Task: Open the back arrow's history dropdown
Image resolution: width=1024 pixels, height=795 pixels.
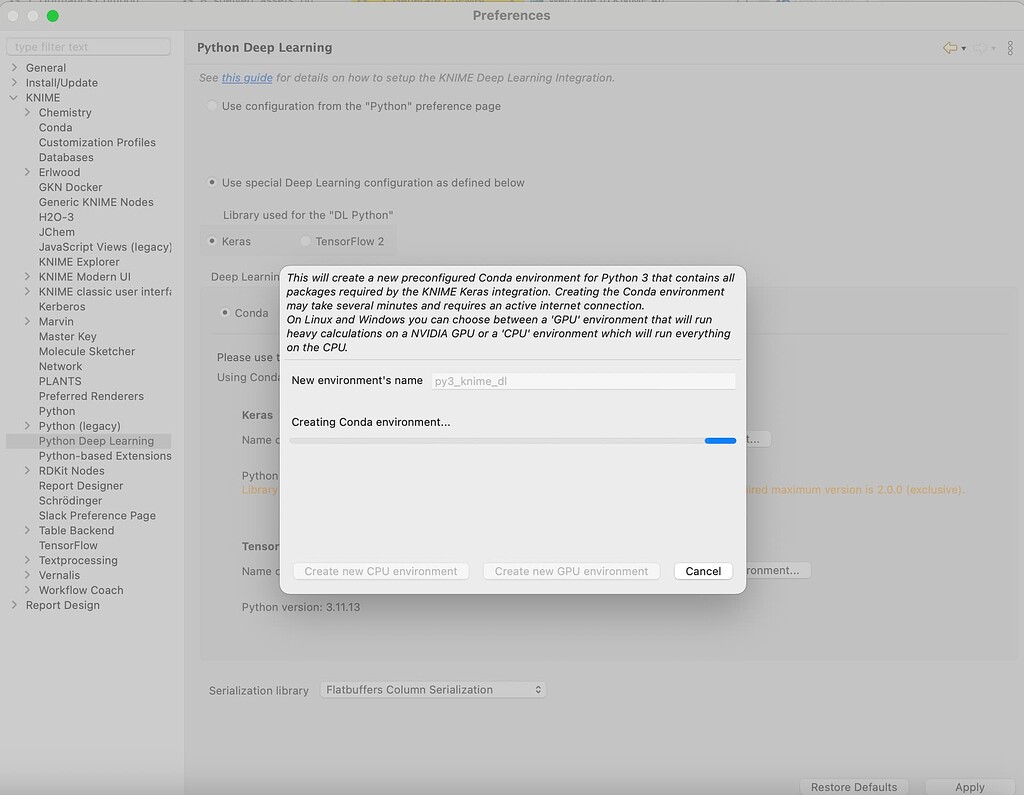Action: [963, 48]
